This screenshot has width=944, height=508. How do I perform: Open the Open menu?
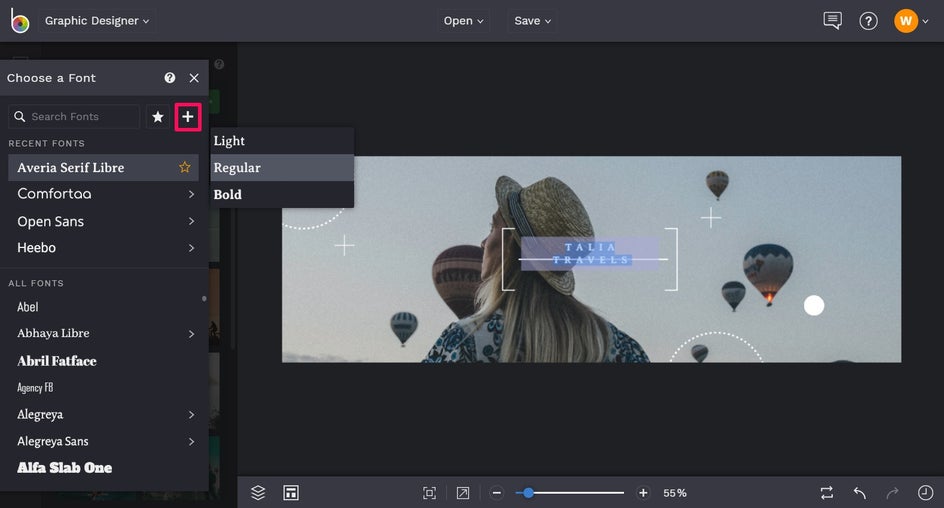463,20
